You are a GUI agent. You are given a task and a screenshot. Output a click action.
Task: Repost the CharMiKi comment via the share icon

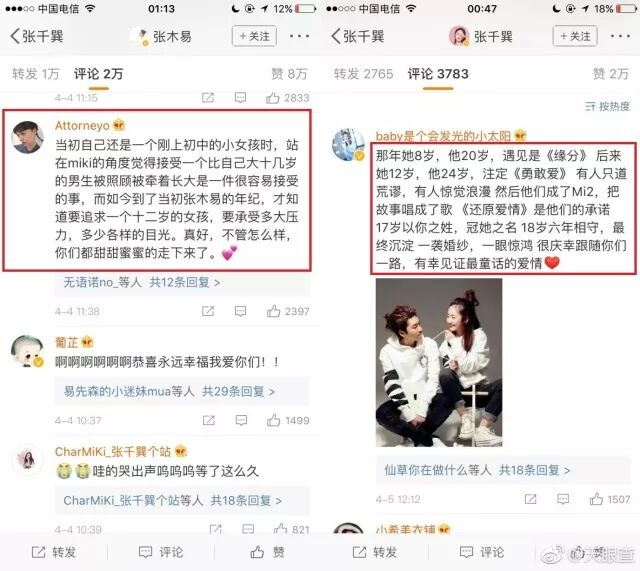[215, 529]
